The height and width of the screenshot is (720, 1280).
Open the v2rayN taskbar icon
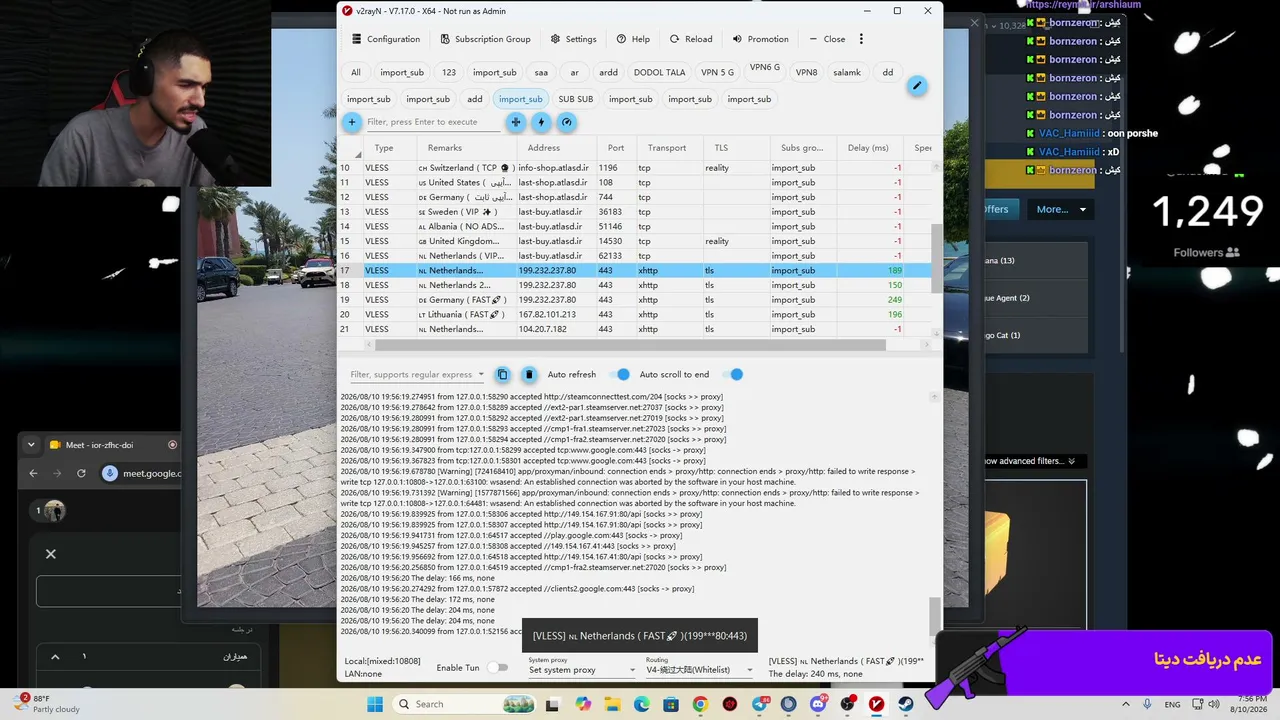point(877,704)
